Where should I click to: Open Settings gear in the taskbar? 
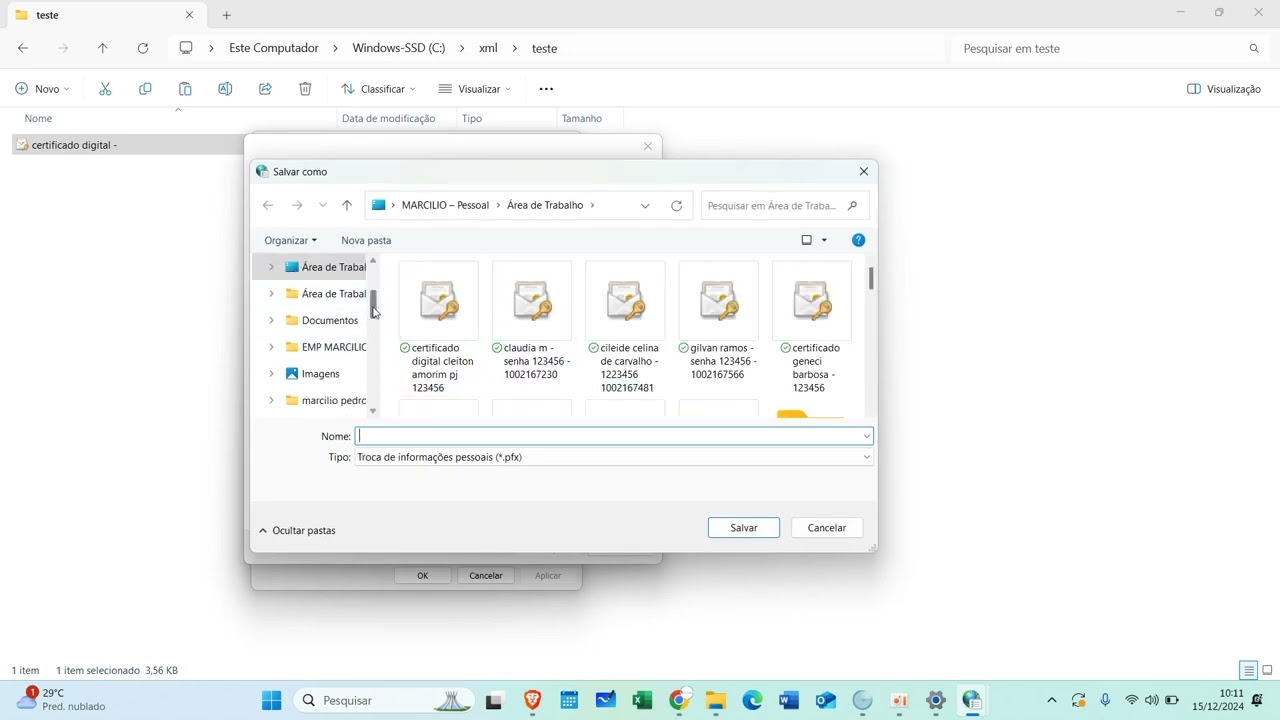click(x=935, y=700)
